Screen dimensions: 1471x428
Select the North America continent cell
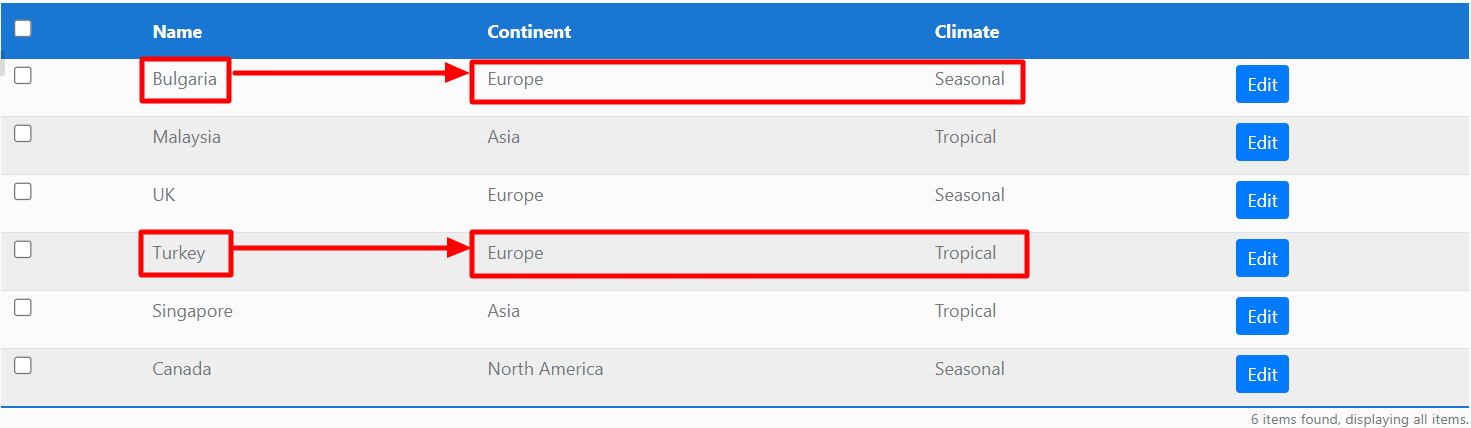[x=545, y=369]
